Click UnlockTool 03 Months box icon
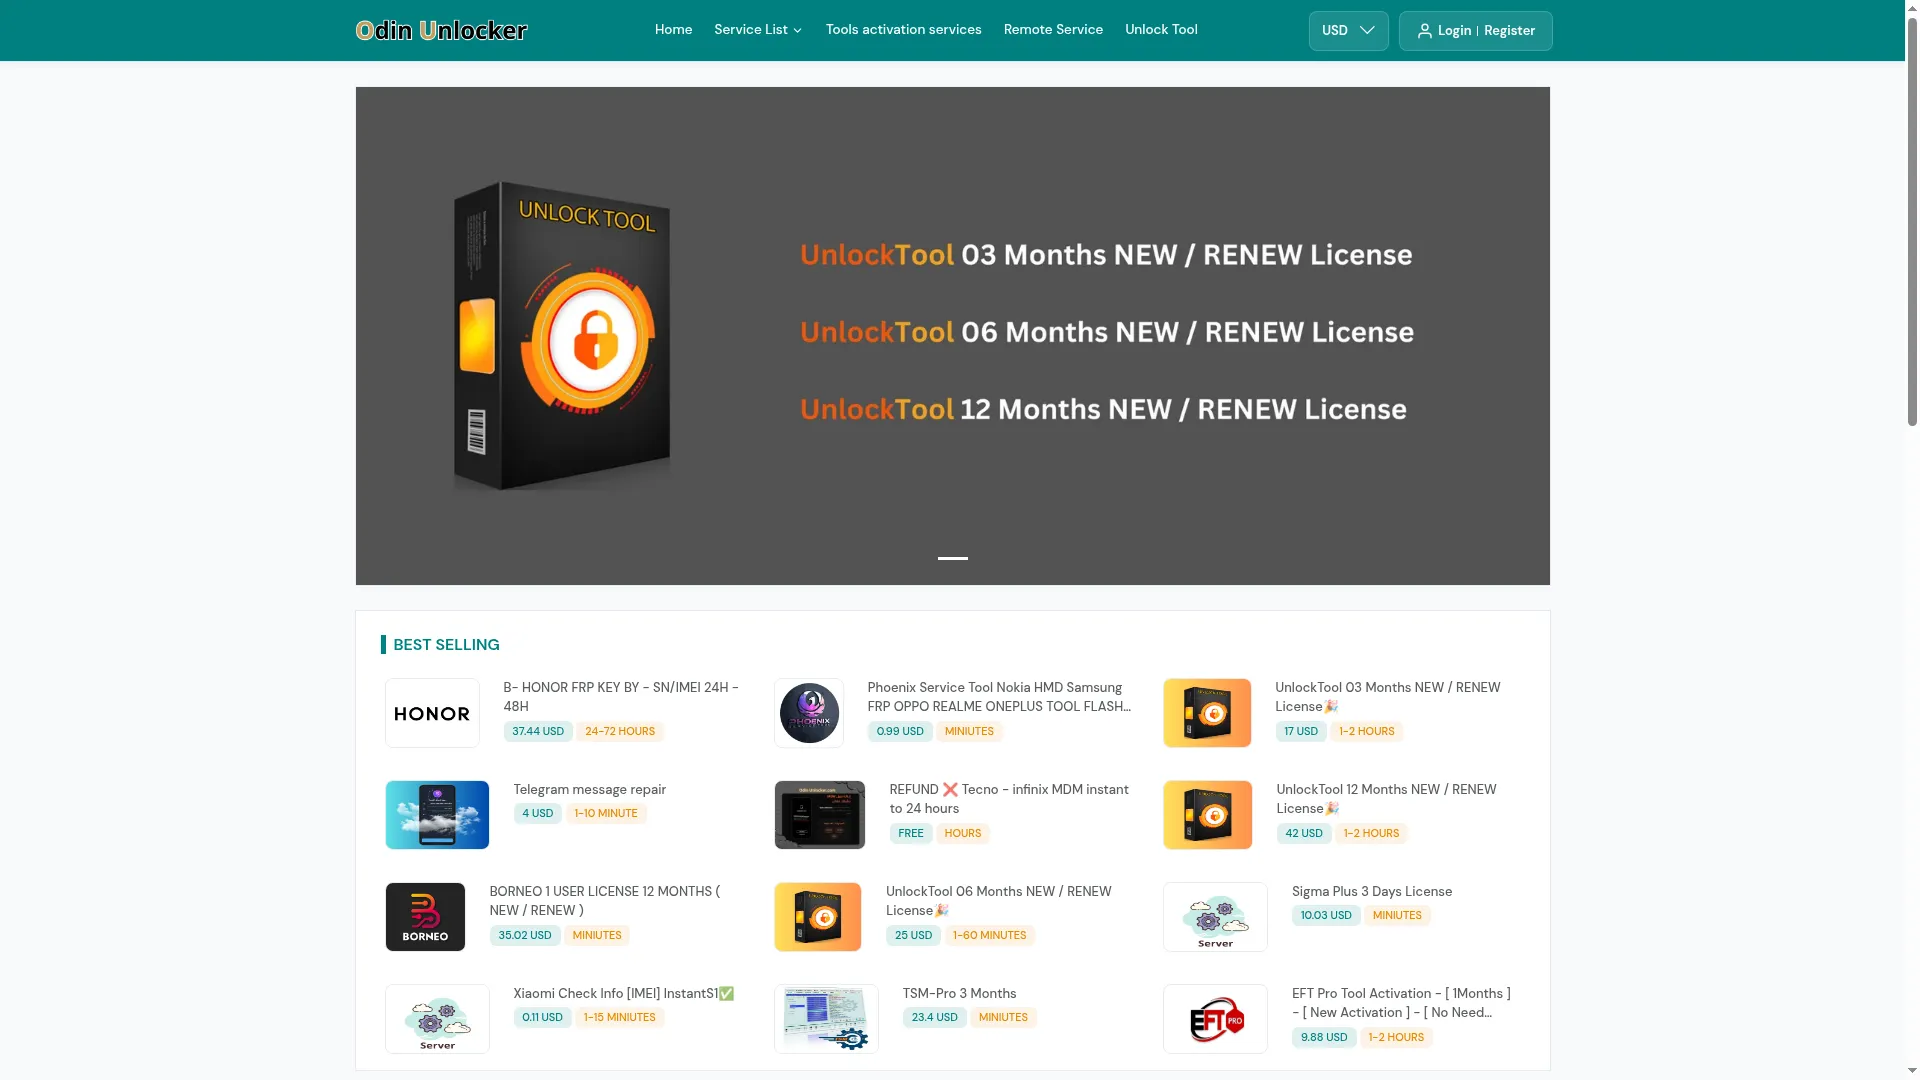 point(1207,713)
